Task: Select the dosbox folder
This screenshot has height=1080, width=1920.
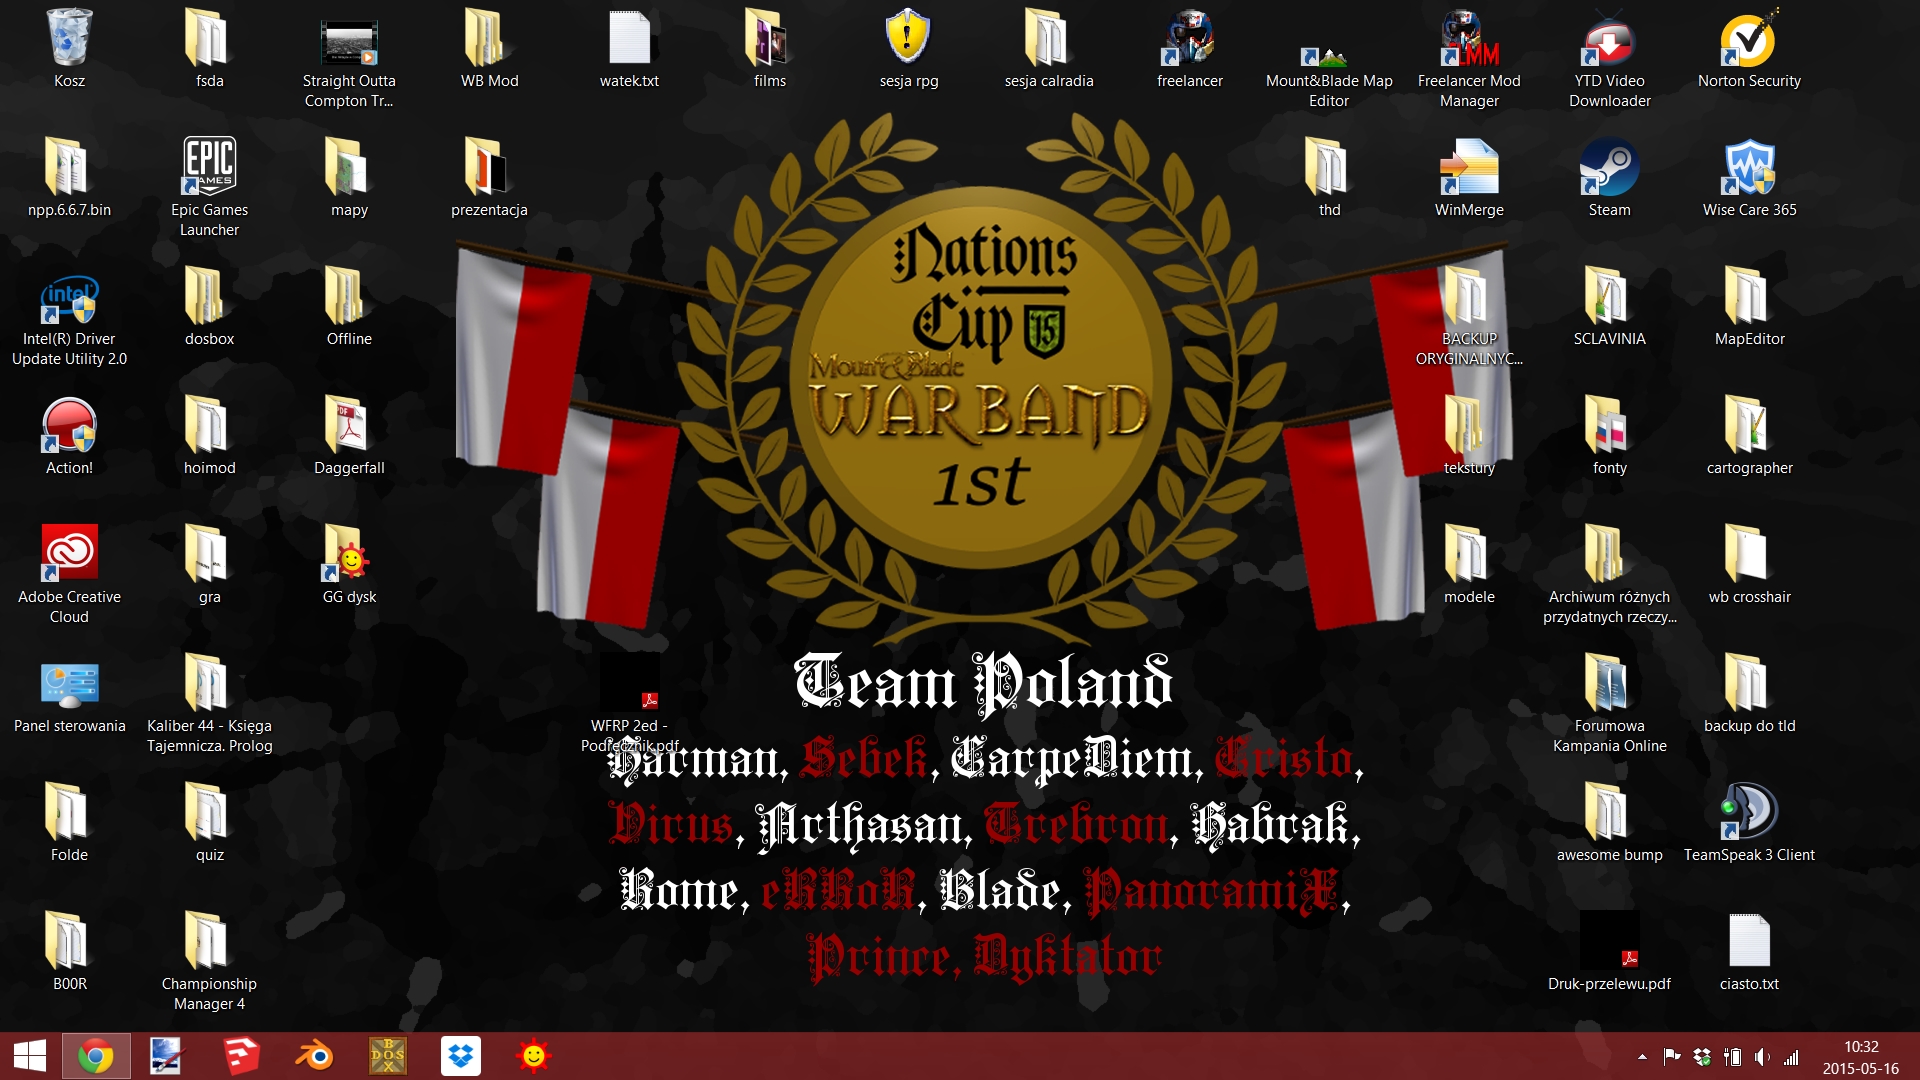Action: pos(209,307)
